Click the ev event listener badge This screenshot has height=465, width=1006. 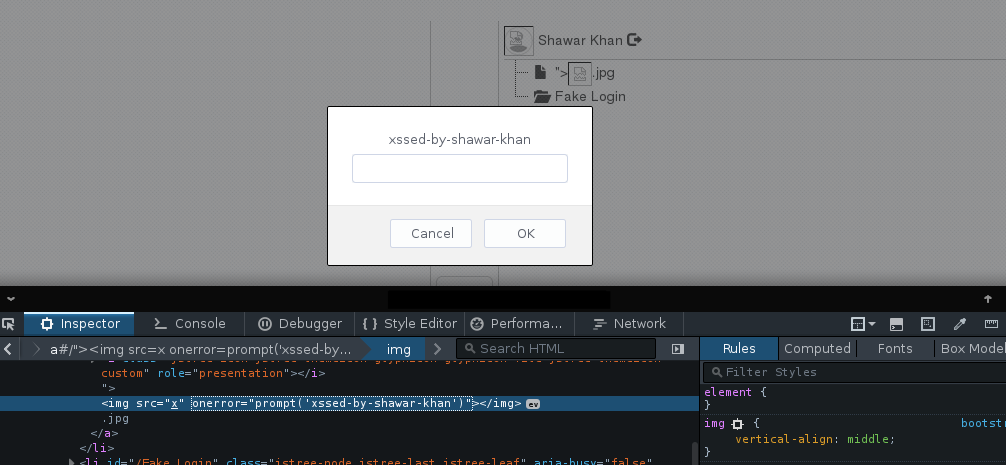533,404
